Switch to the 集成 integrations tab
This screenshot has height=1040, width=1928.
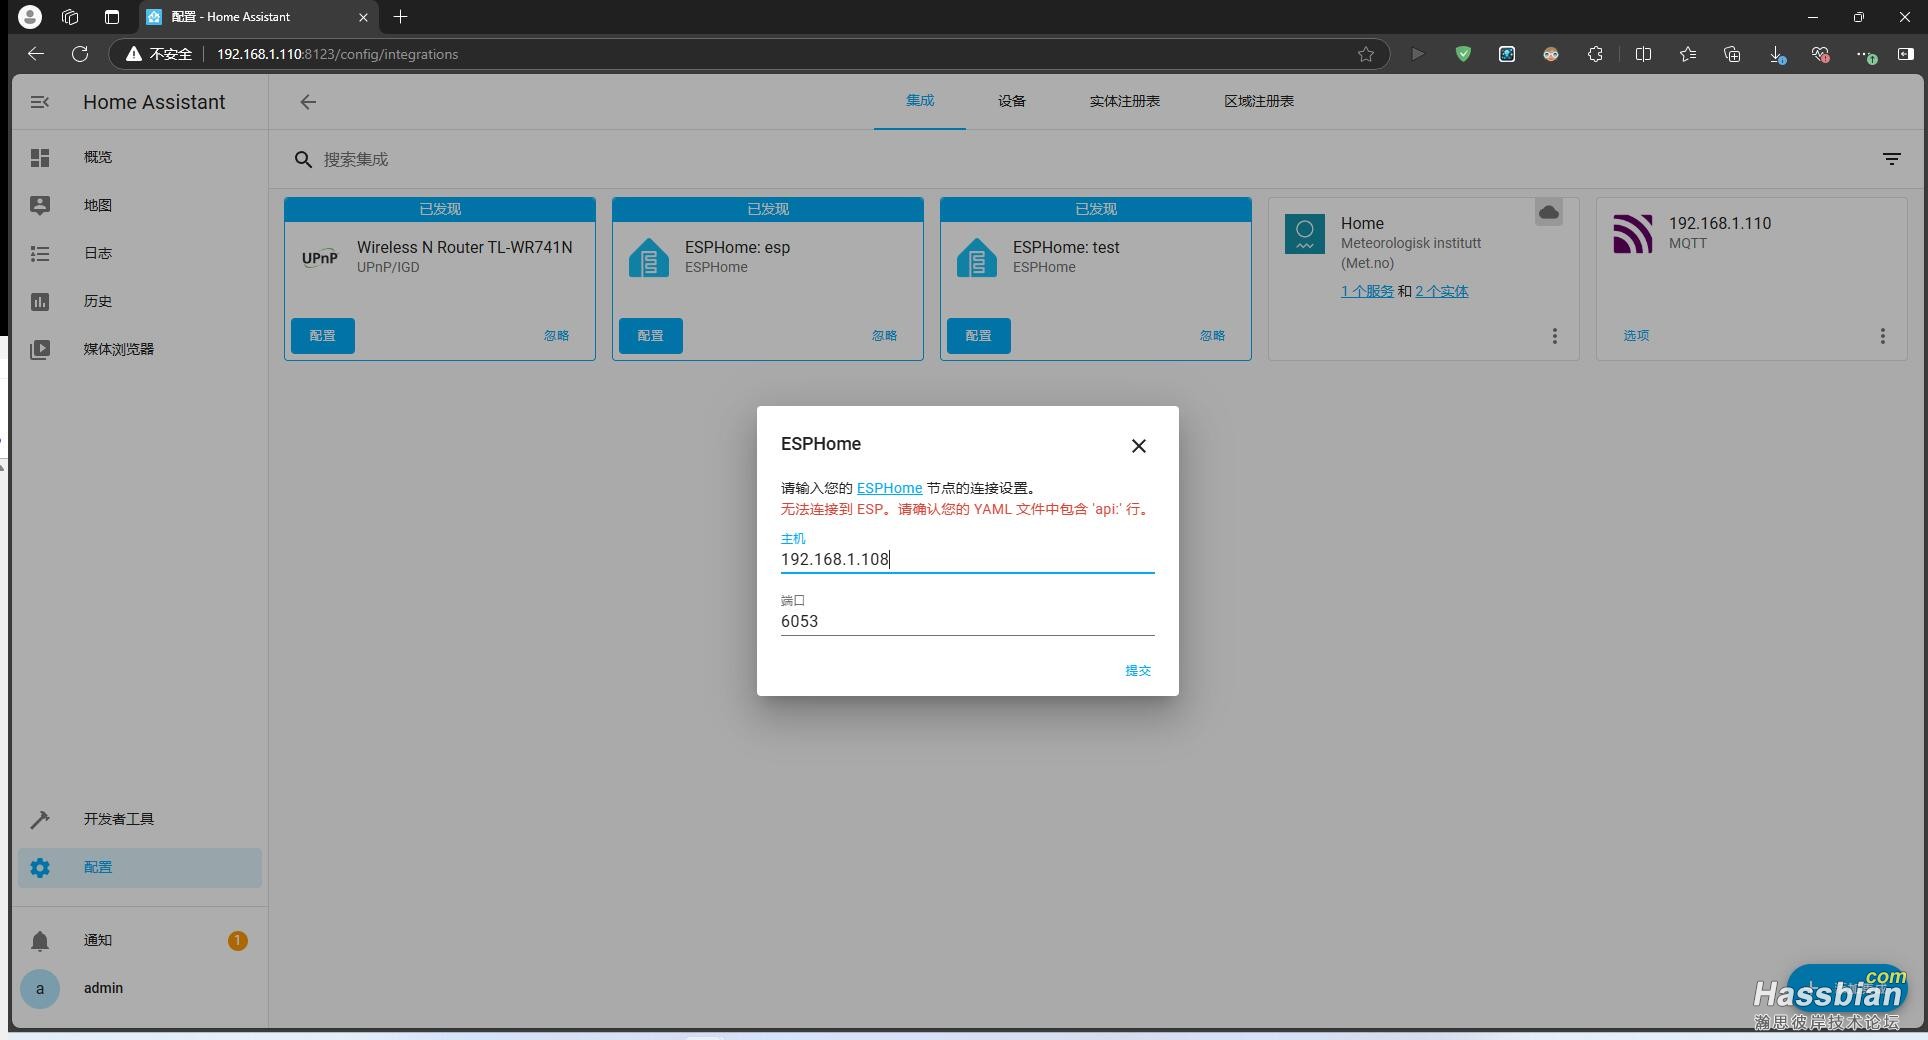[x=920, y=101]
